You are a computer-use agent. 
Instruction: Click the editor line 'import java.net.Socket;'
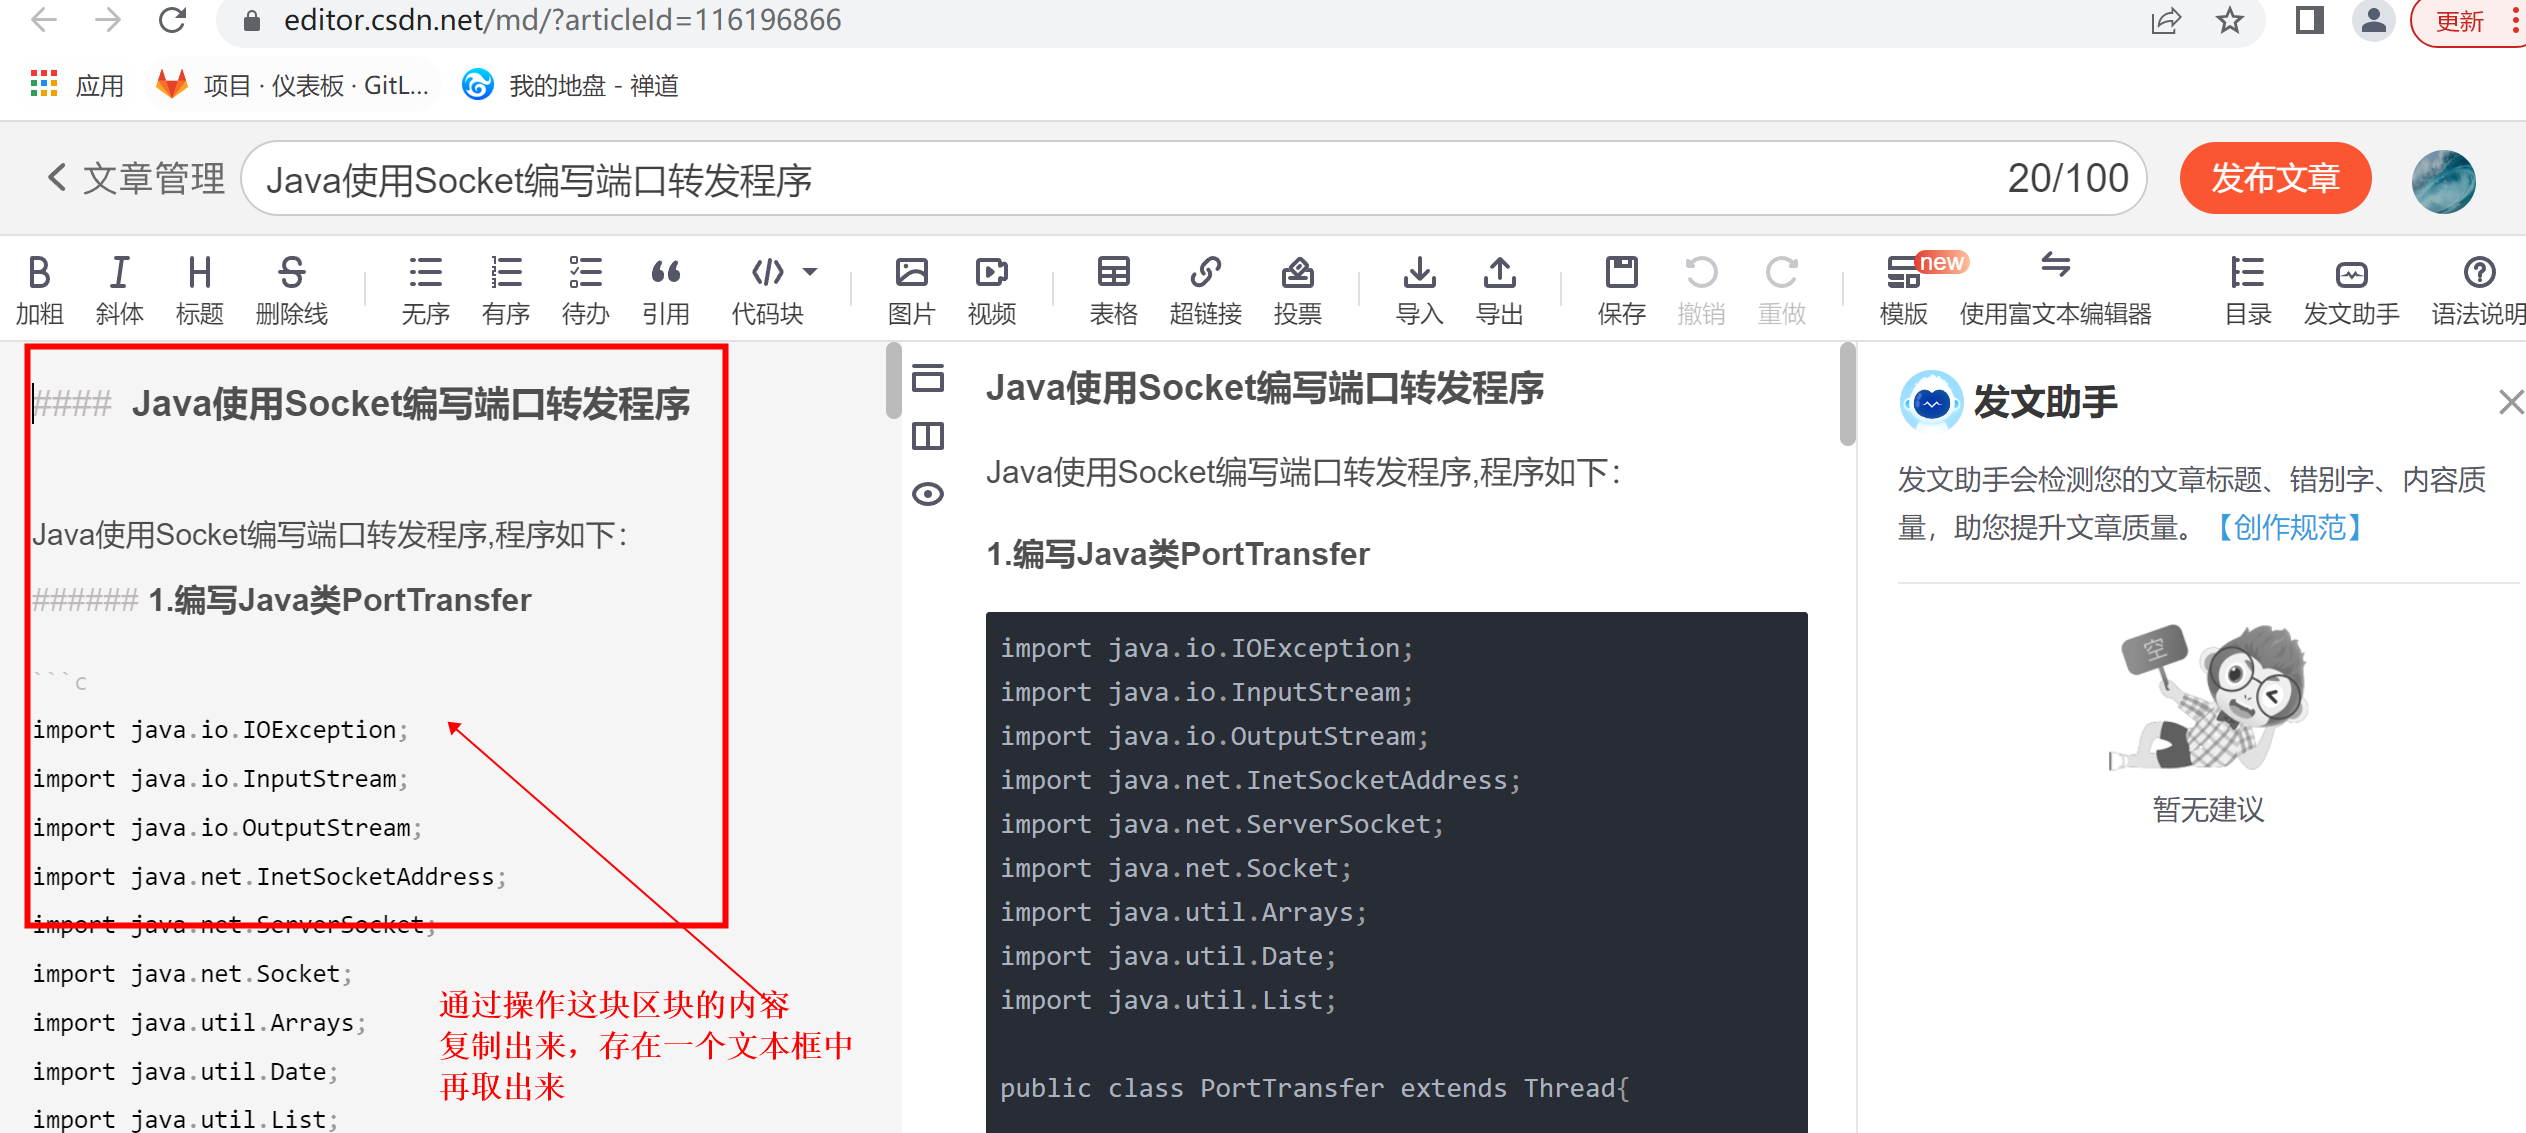pos(192,974)
